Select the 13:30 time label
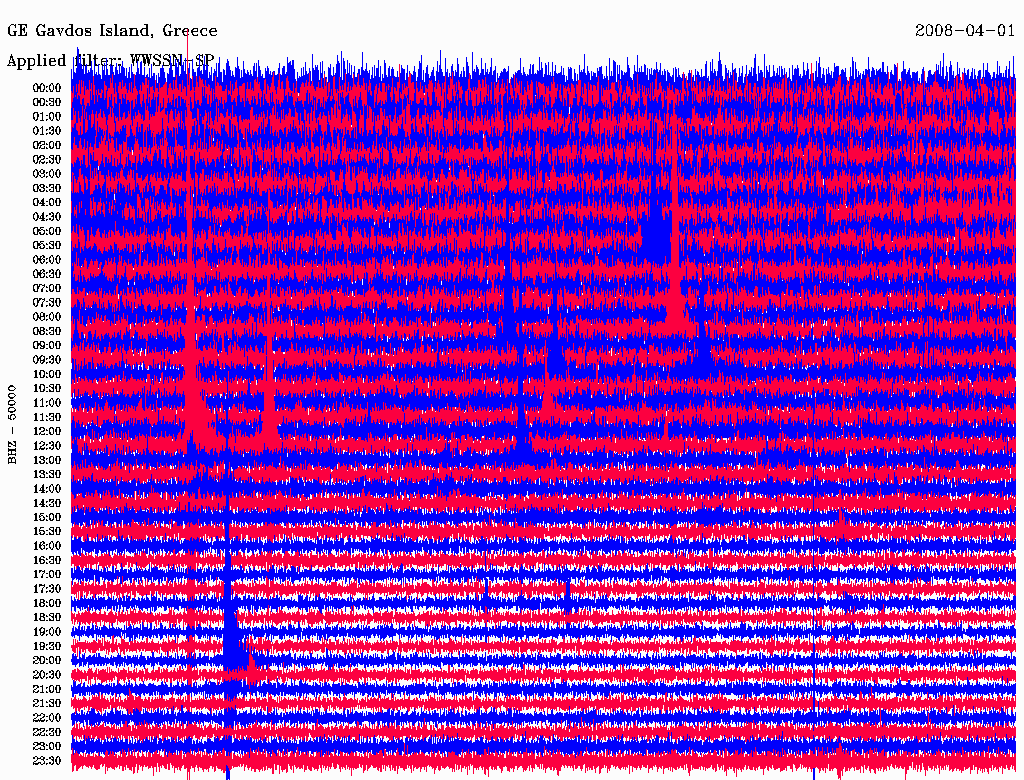 [47, 475]
